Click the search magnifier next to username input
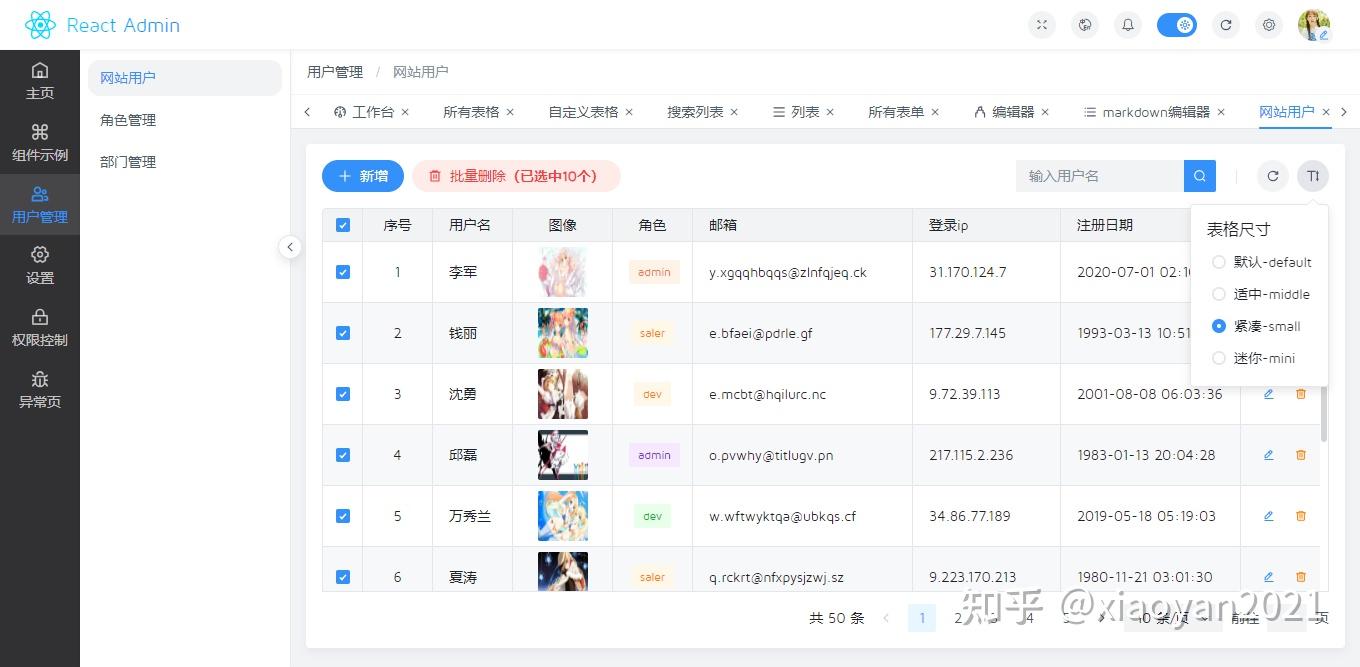1360x667 pixels. click(x=1199, y=175)
